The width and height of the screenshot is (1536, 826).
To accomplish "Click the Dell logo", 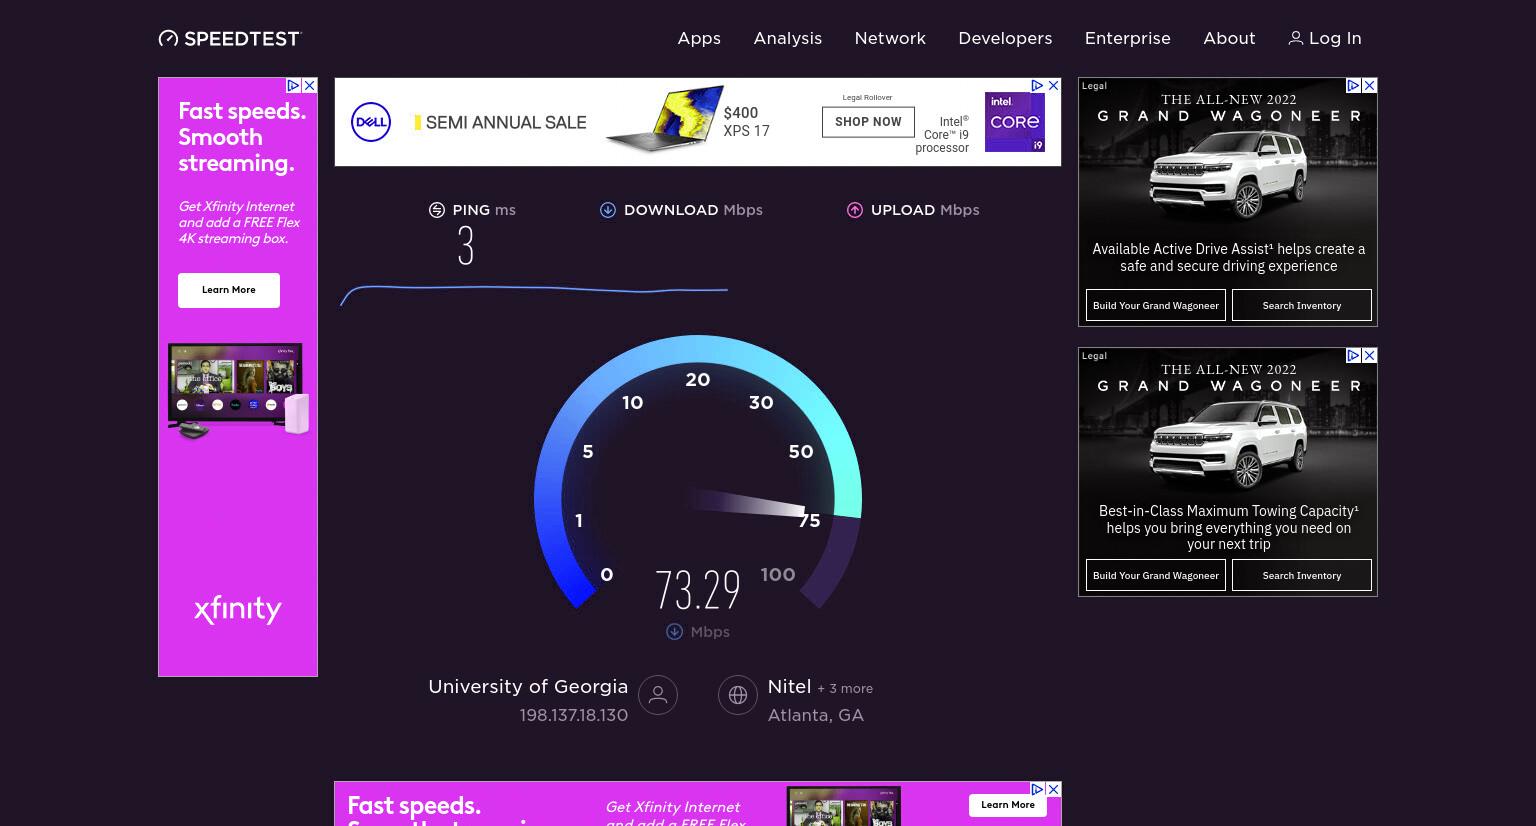I will point(371,122).
